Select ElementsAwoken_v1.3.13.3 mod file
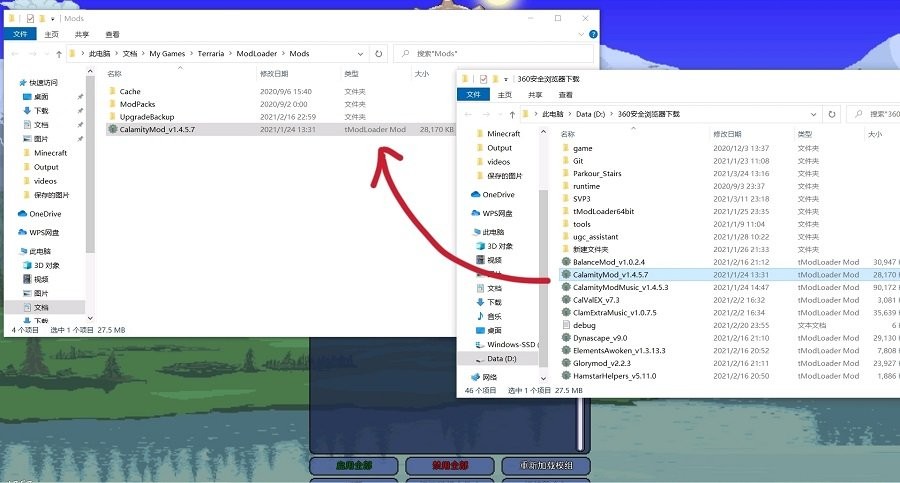Viewport: 900px width, 483px height. tap(619, 350)
